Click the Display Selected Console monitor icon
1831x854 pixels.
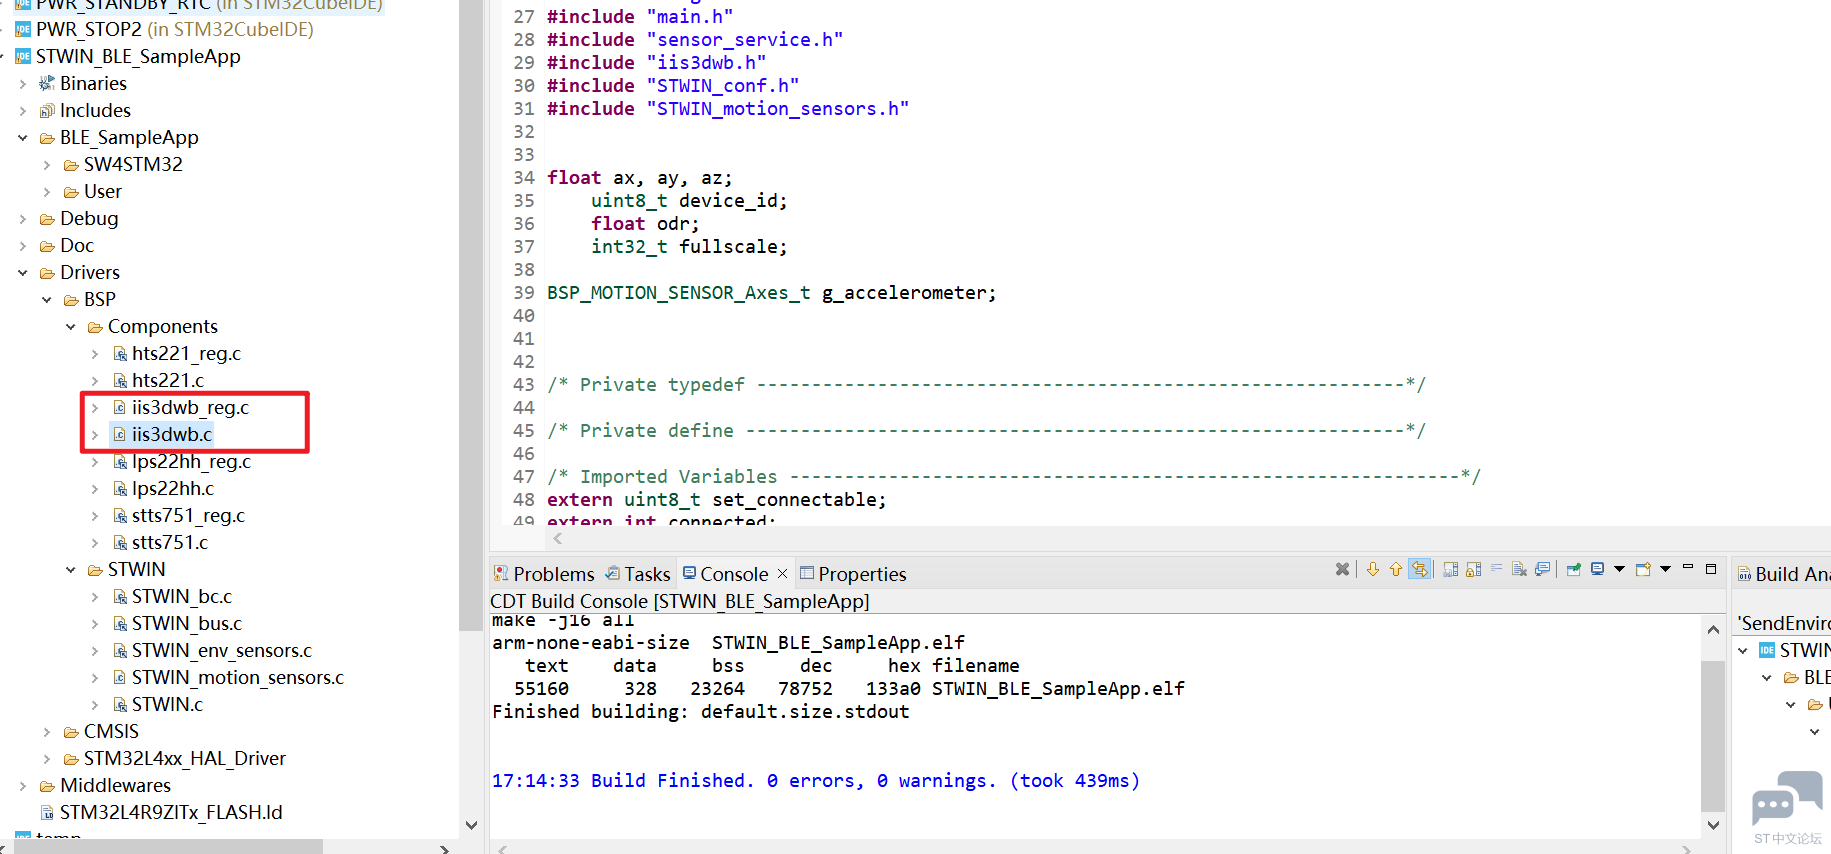(1597, 569)
